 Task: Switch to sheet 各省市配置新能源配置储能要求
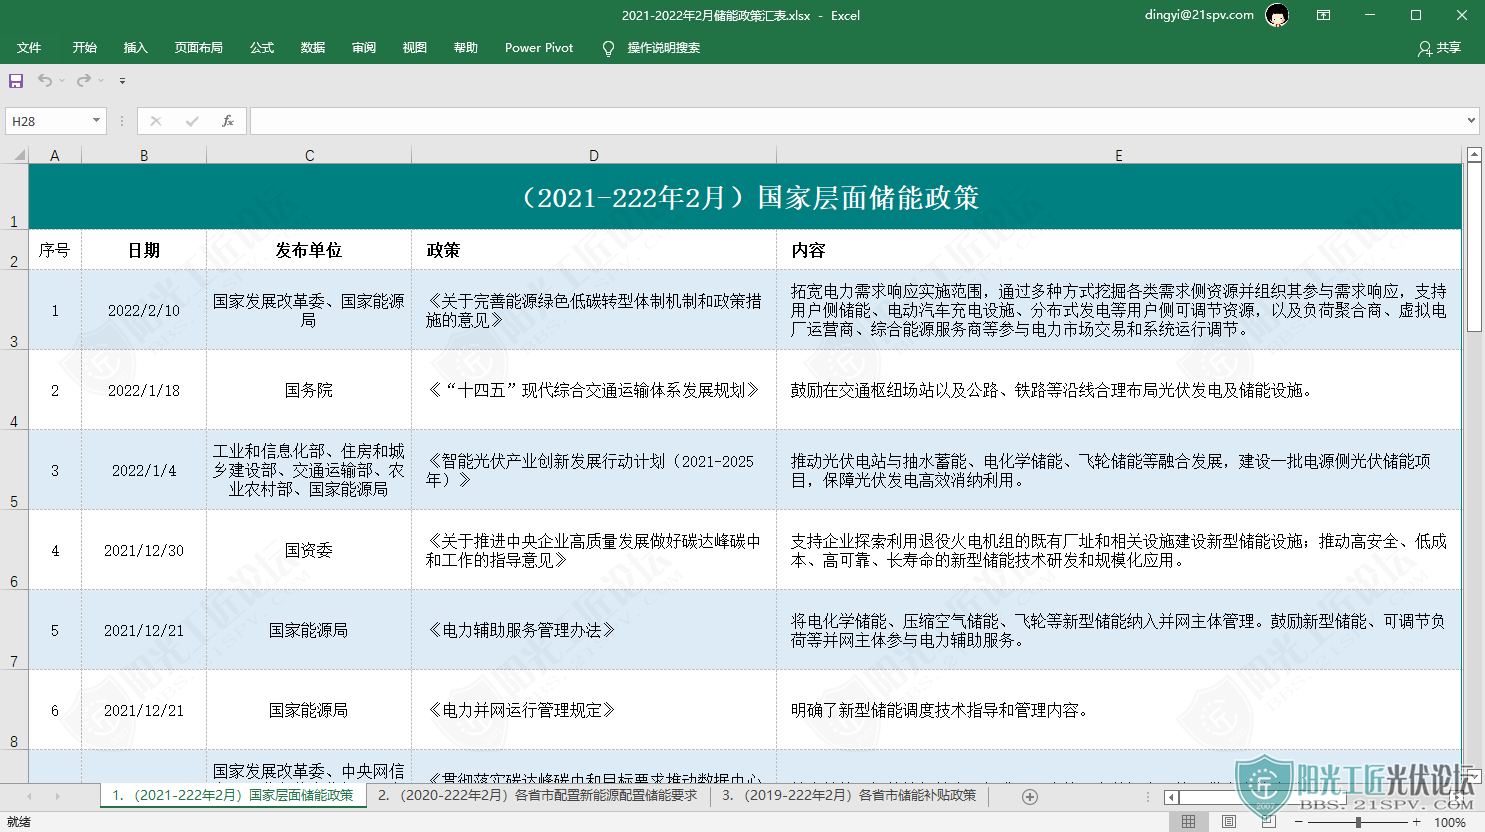(x=537, y=795)
